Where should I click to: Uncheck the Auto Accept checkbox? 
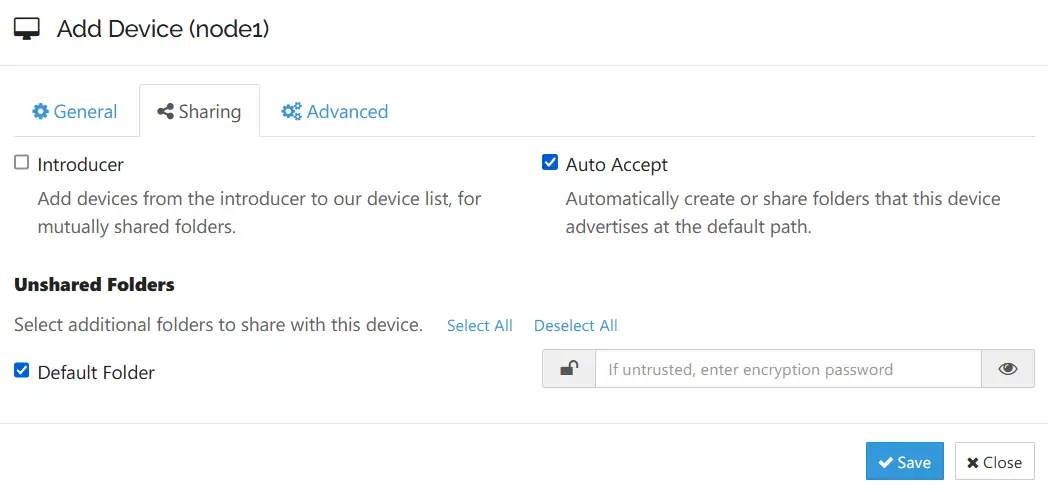(x=550, y=163)
